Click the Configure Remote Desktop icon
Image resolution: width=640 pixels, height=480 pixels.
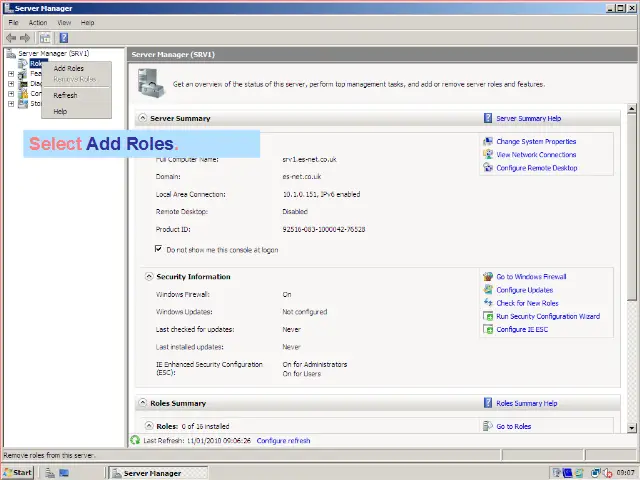pyautogui.click(x=488, y=168)
